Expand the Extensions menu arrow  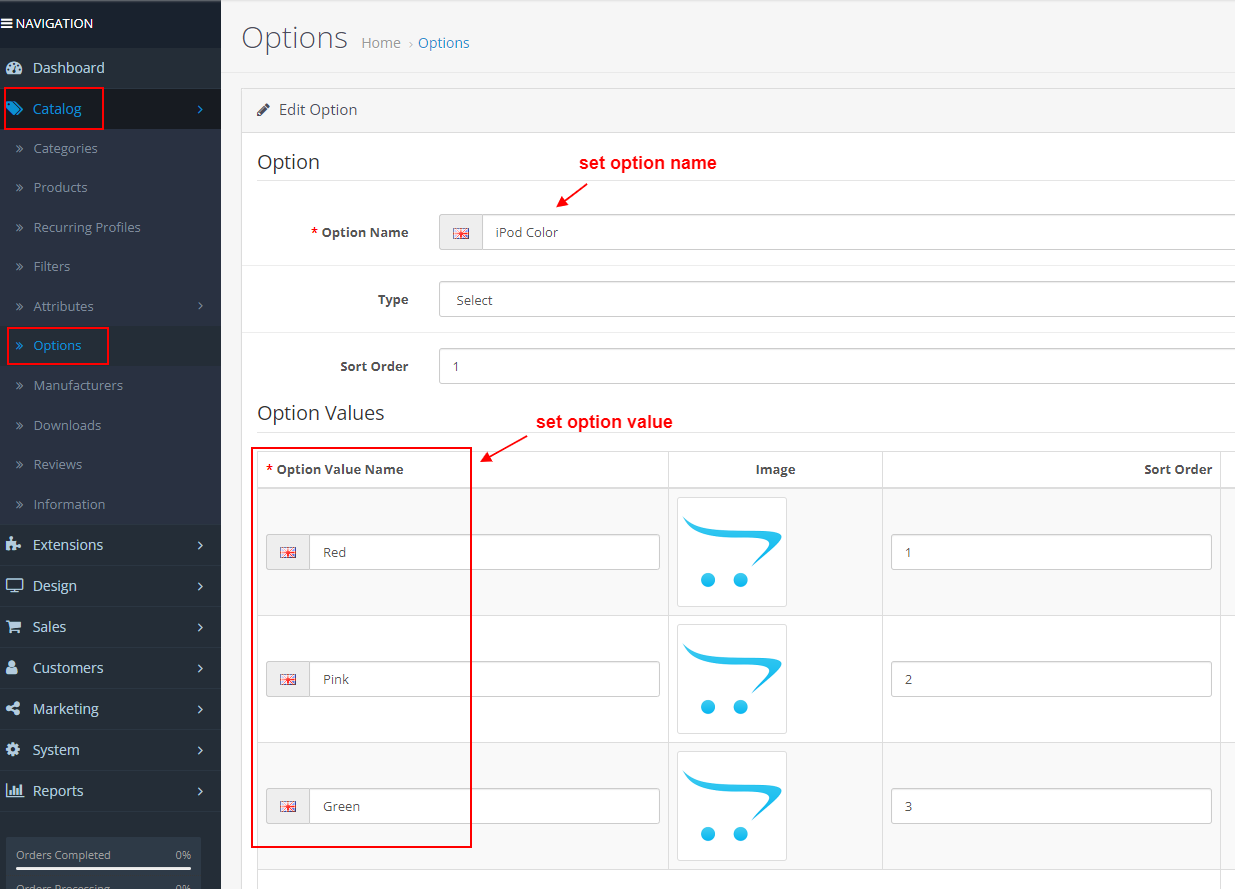point(199,545)
